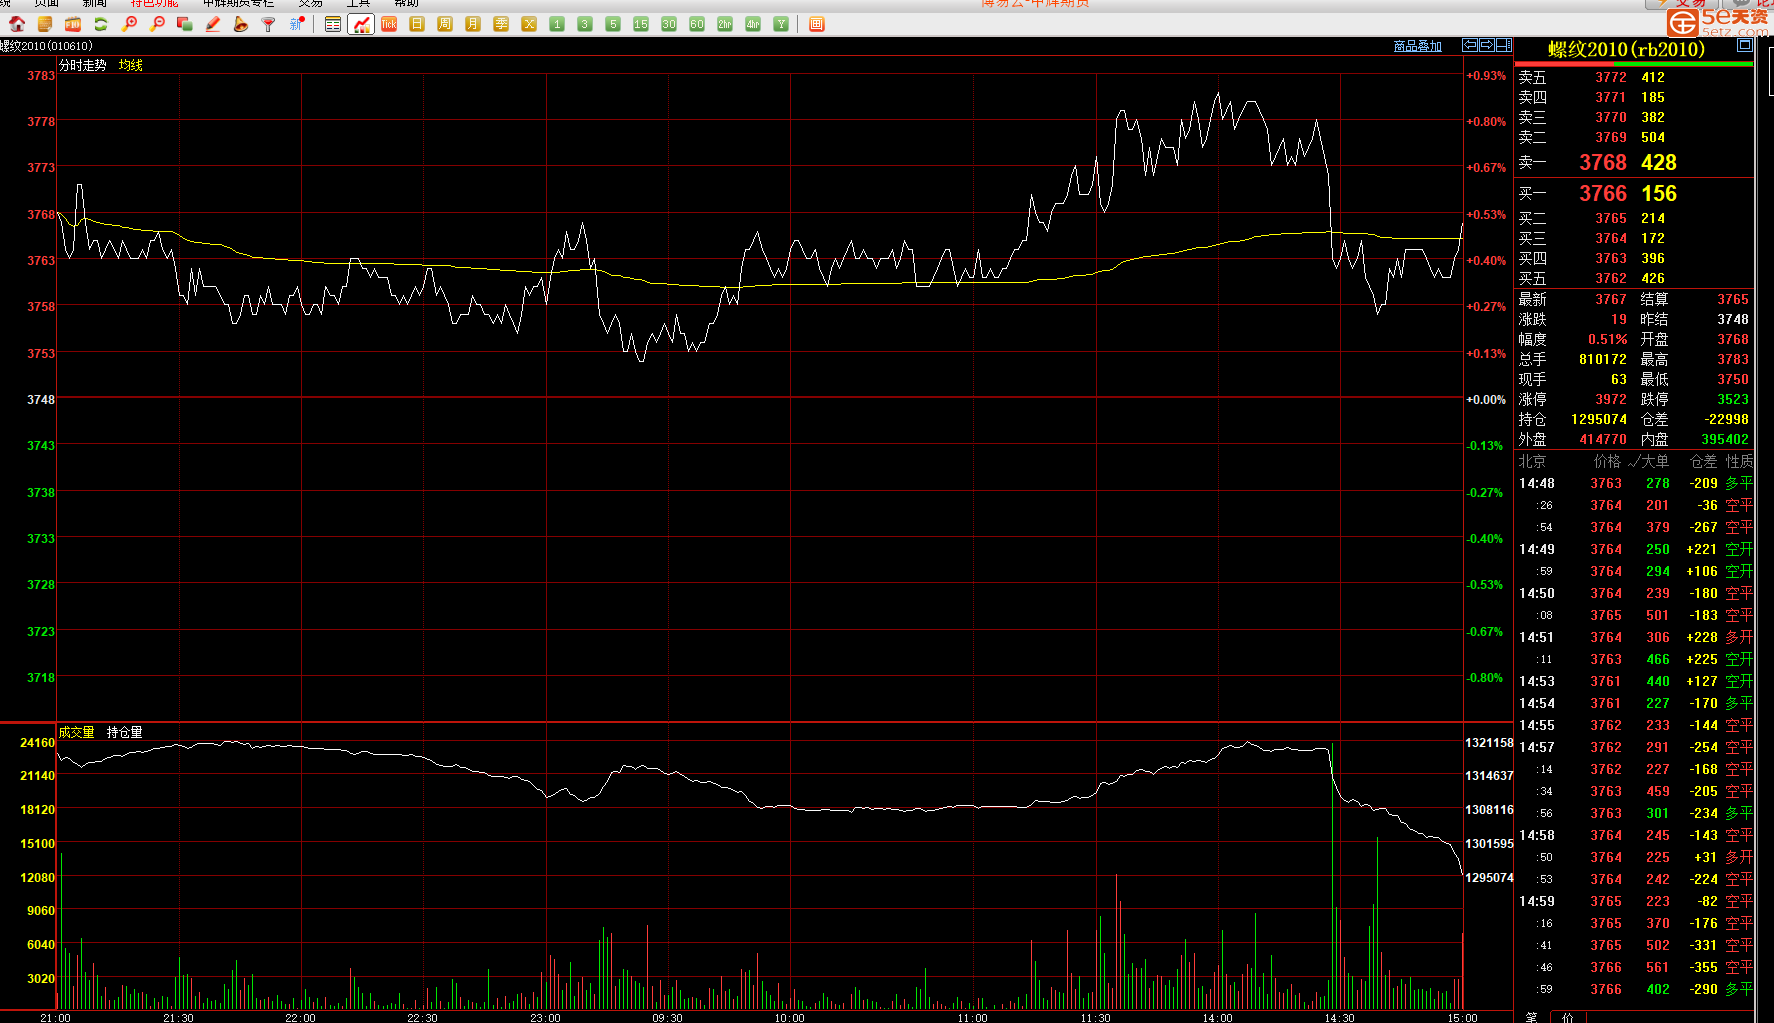Click the red-green buy/sell ratio bar
The height and width of the screenshot is (1023, 1774).
(1634, 64)
